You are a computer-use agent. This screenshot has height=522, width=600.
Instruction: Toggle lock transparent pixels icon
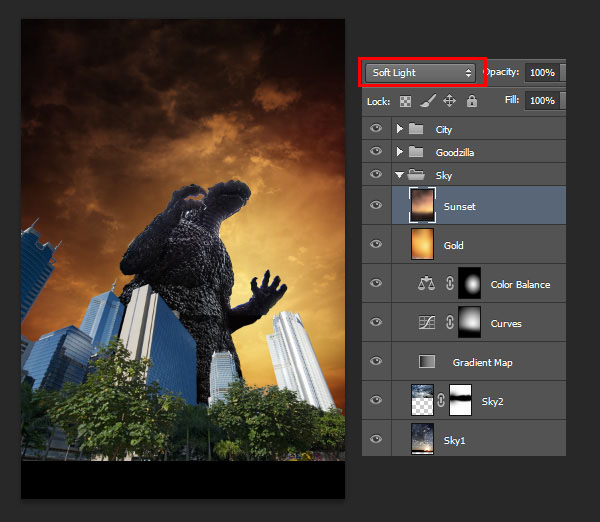[405, 101]
